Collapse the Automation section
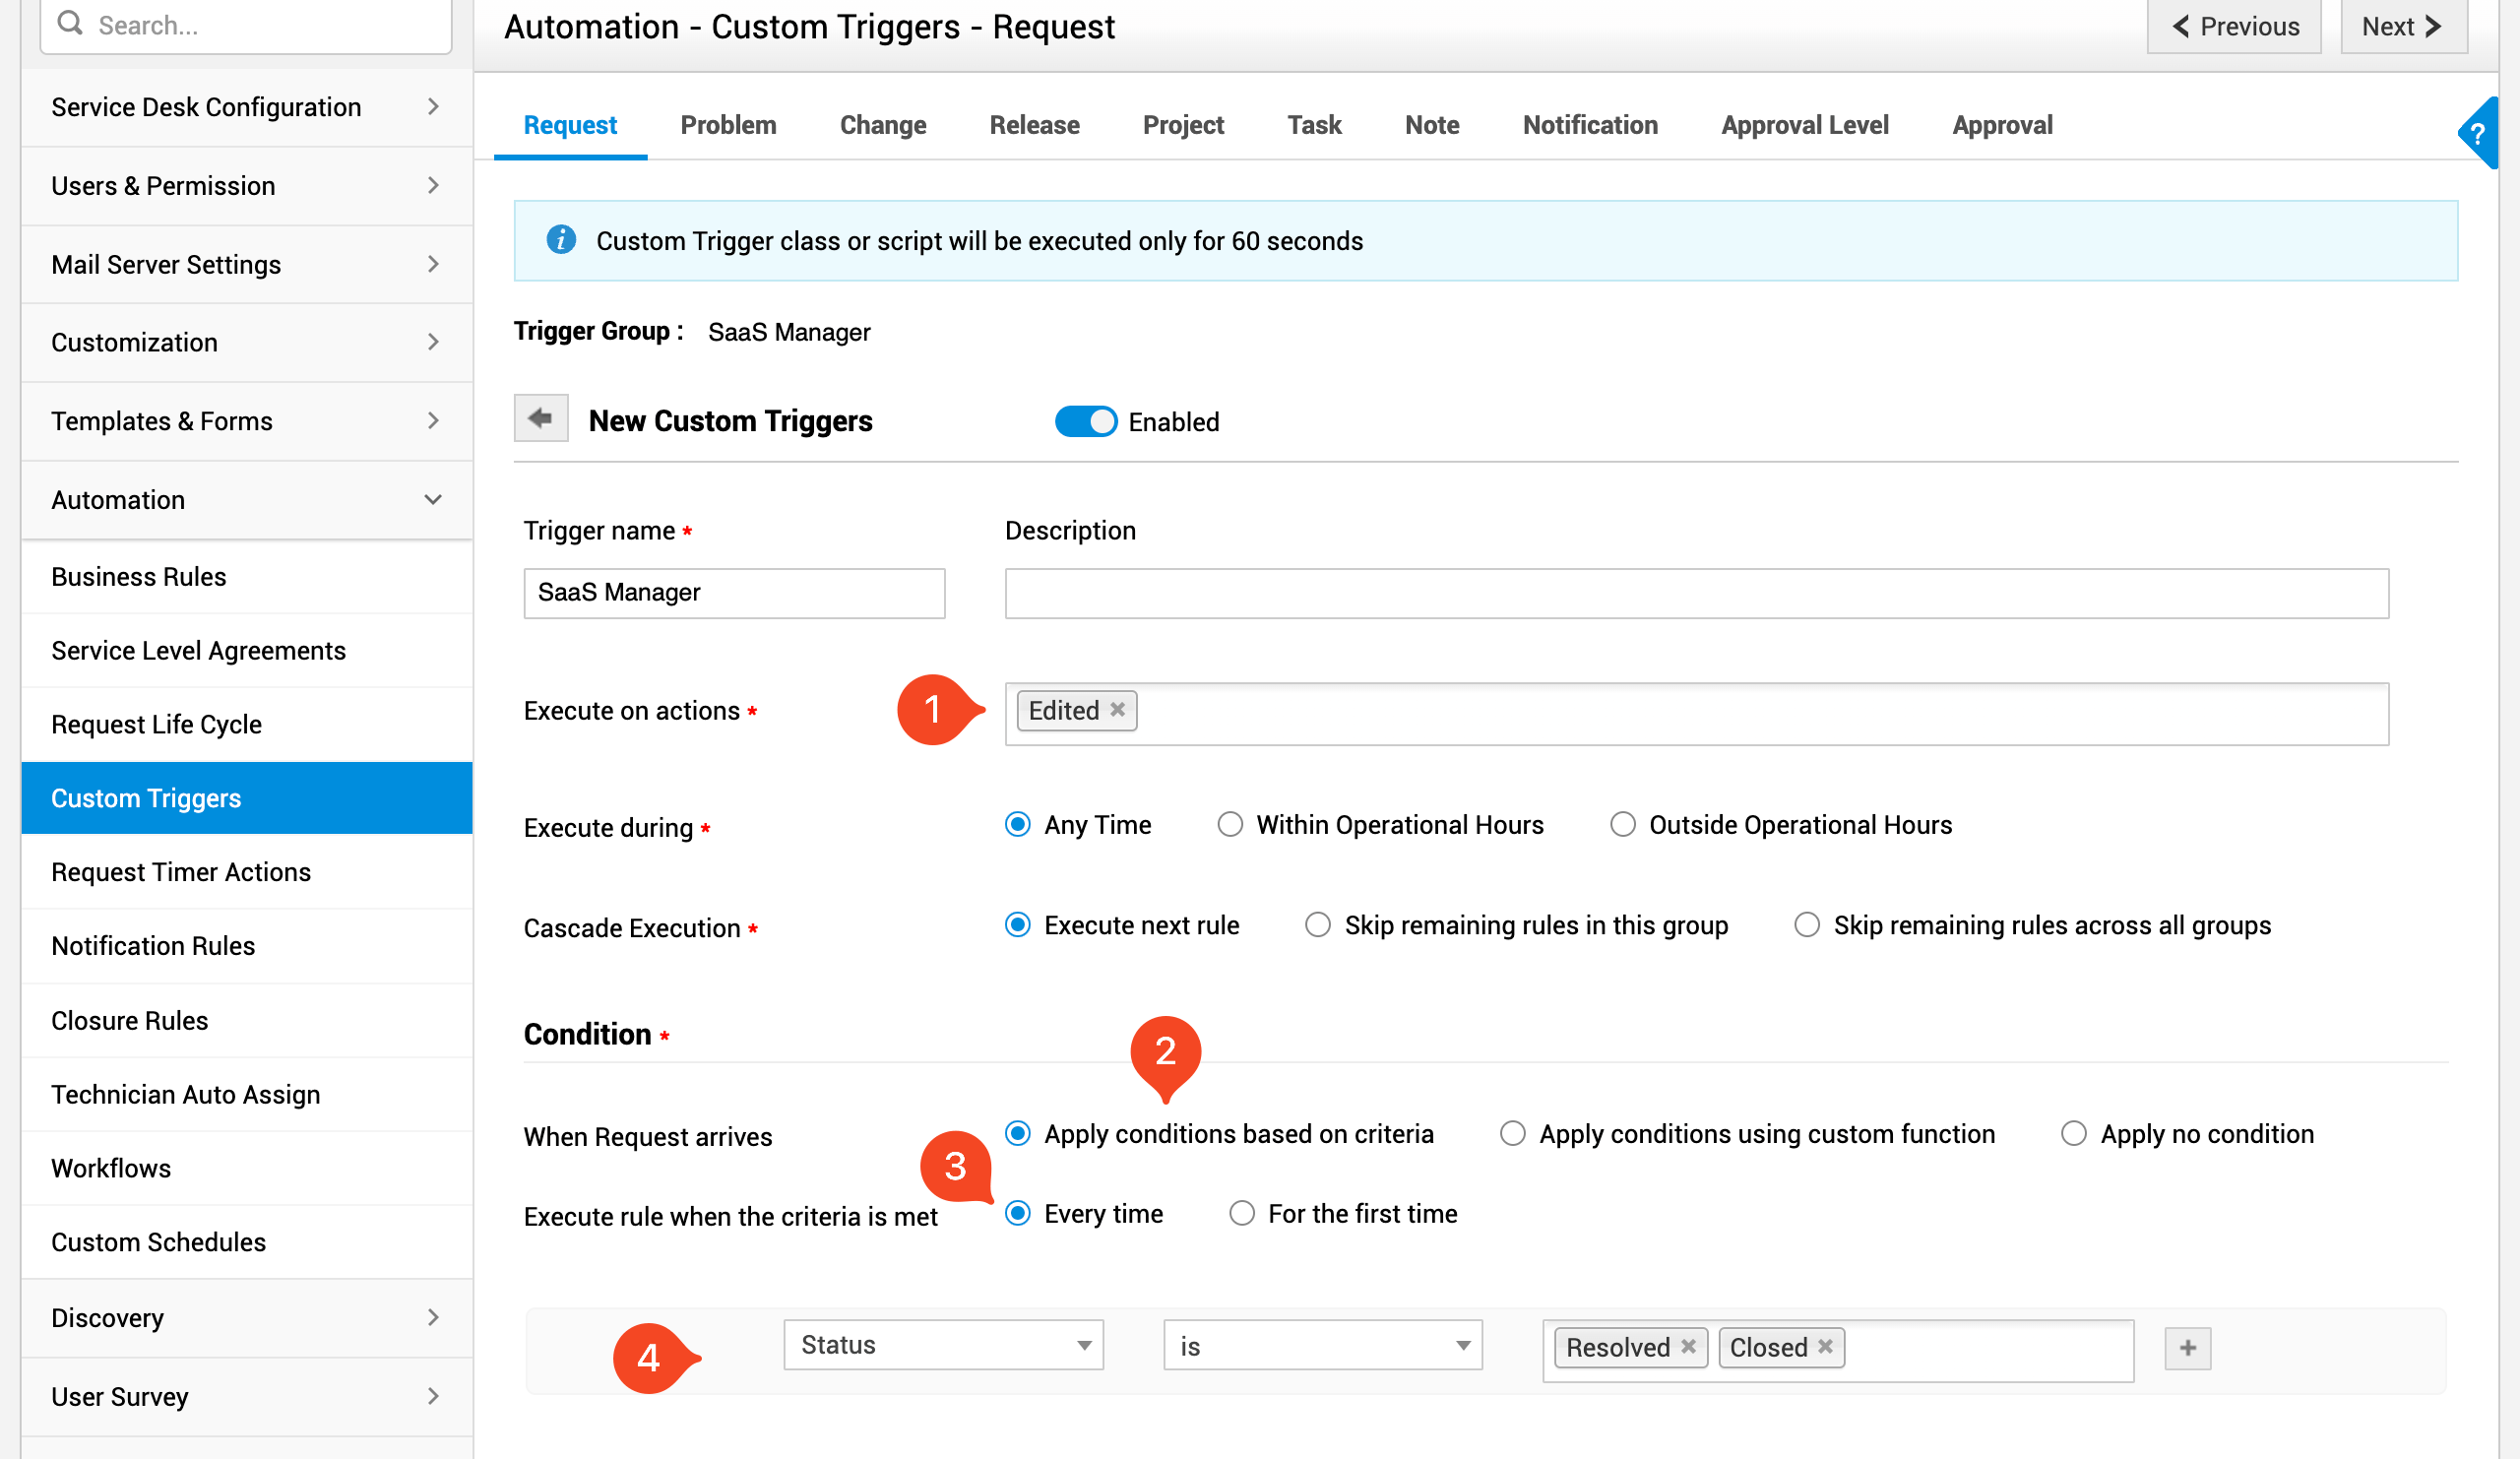The width and height of the screenshot is (2520, 1459). (246, 500)
